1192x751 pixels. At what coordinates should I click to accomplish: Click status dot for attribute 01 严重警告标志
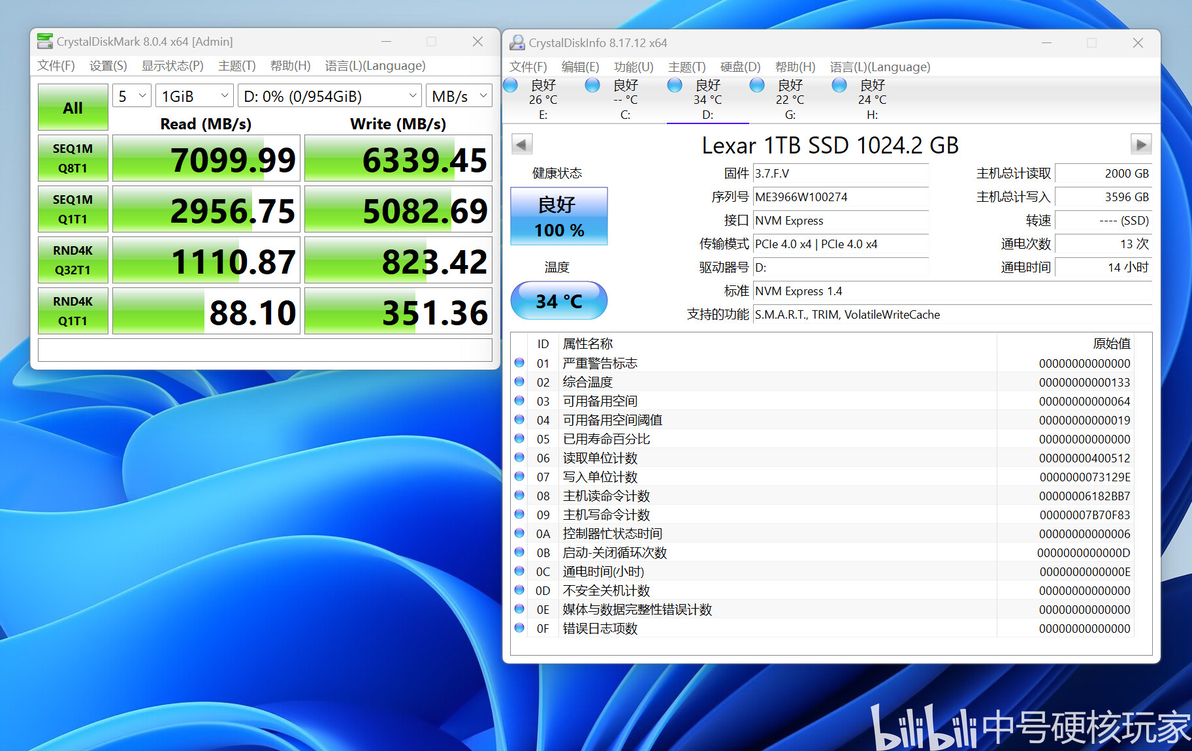519,363
